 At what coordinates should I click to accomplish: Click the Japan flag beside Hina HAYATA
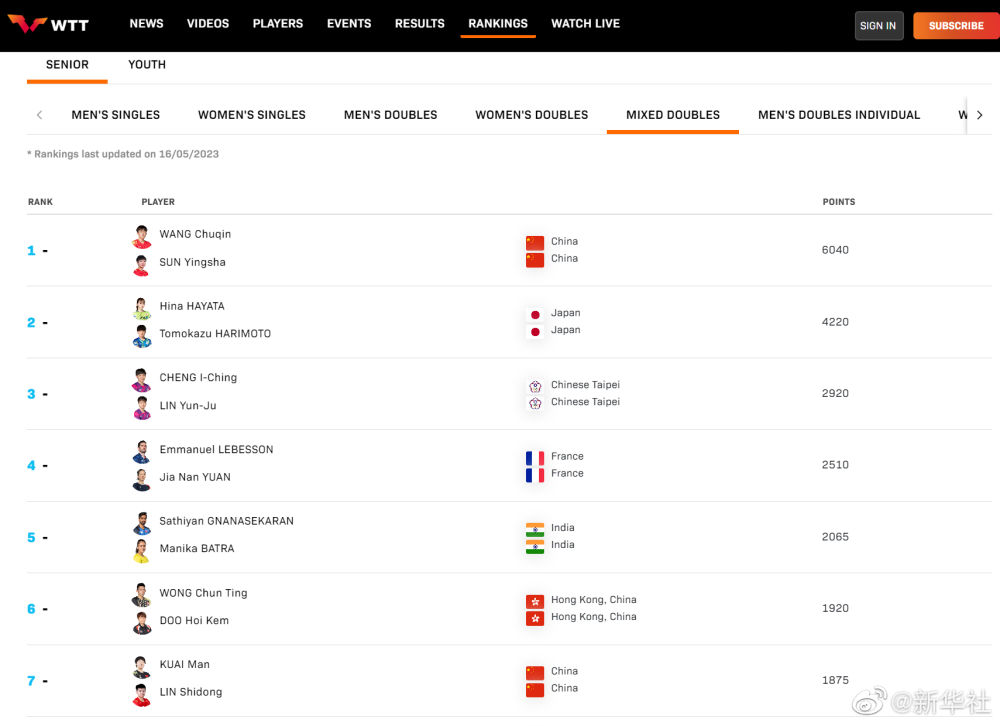tap(535, 314)
